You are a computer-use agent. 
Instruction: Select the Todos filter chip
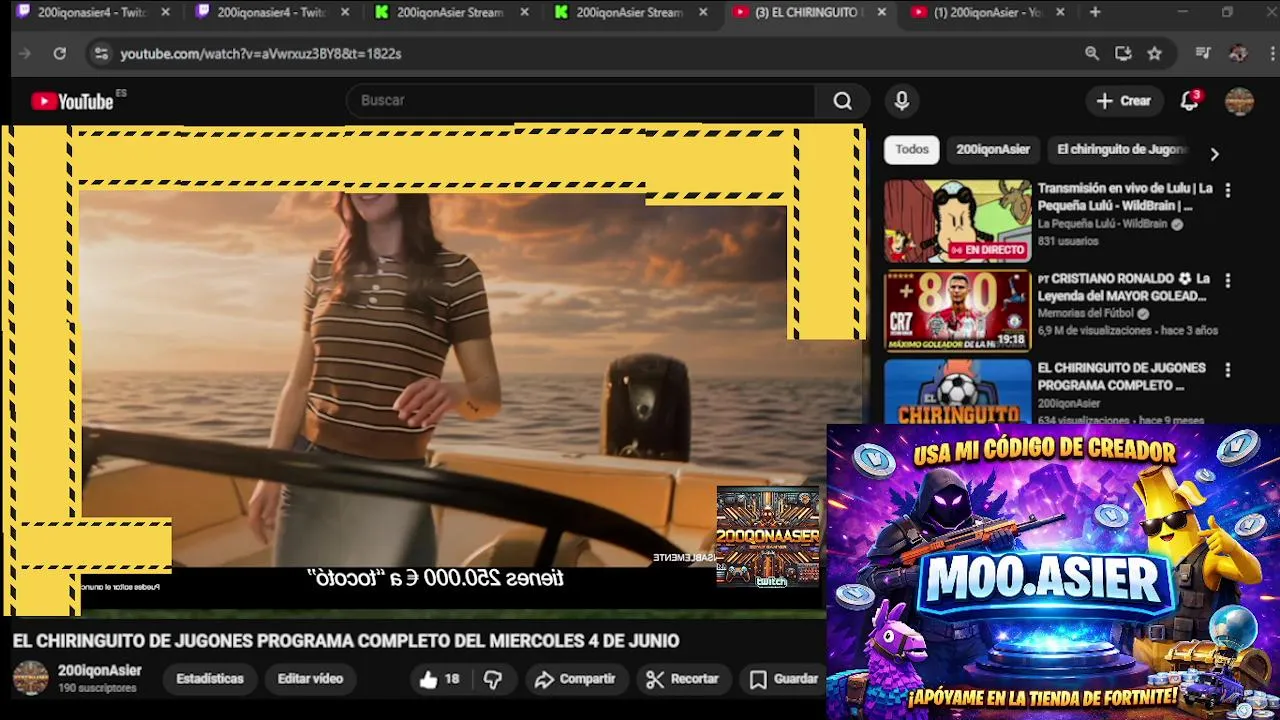point(911,149)
